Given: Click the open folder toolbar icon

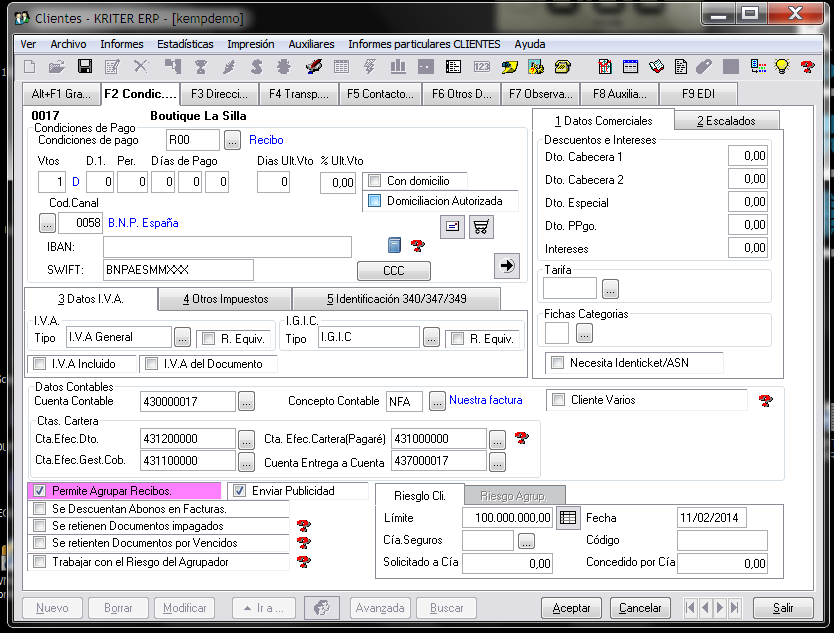Looking at the screenshot, I should (x=57, y=66).
